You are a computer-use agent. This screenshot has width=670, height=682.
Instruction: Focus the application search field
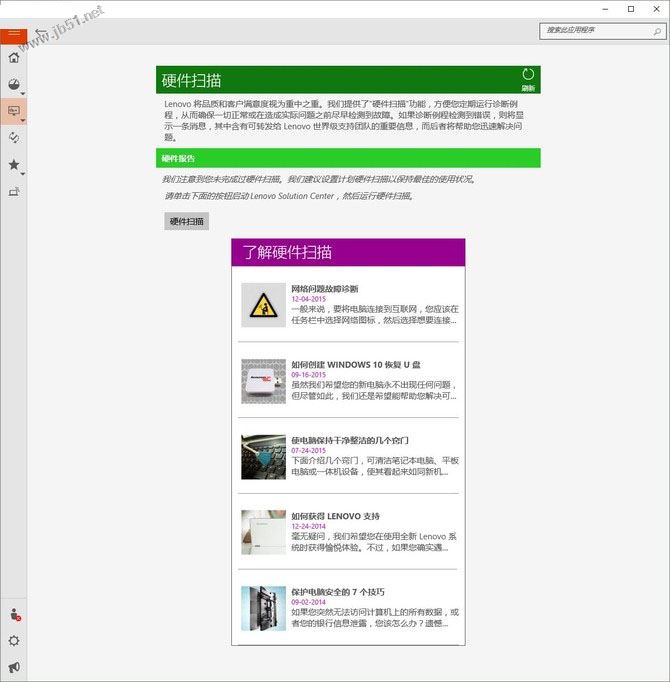pos(602,31)
